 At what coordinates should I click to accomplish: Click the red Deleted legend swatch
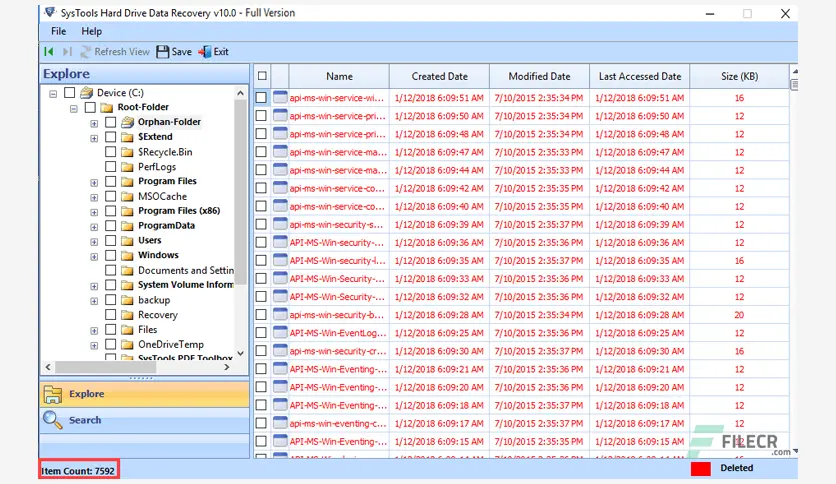(701, 469)
